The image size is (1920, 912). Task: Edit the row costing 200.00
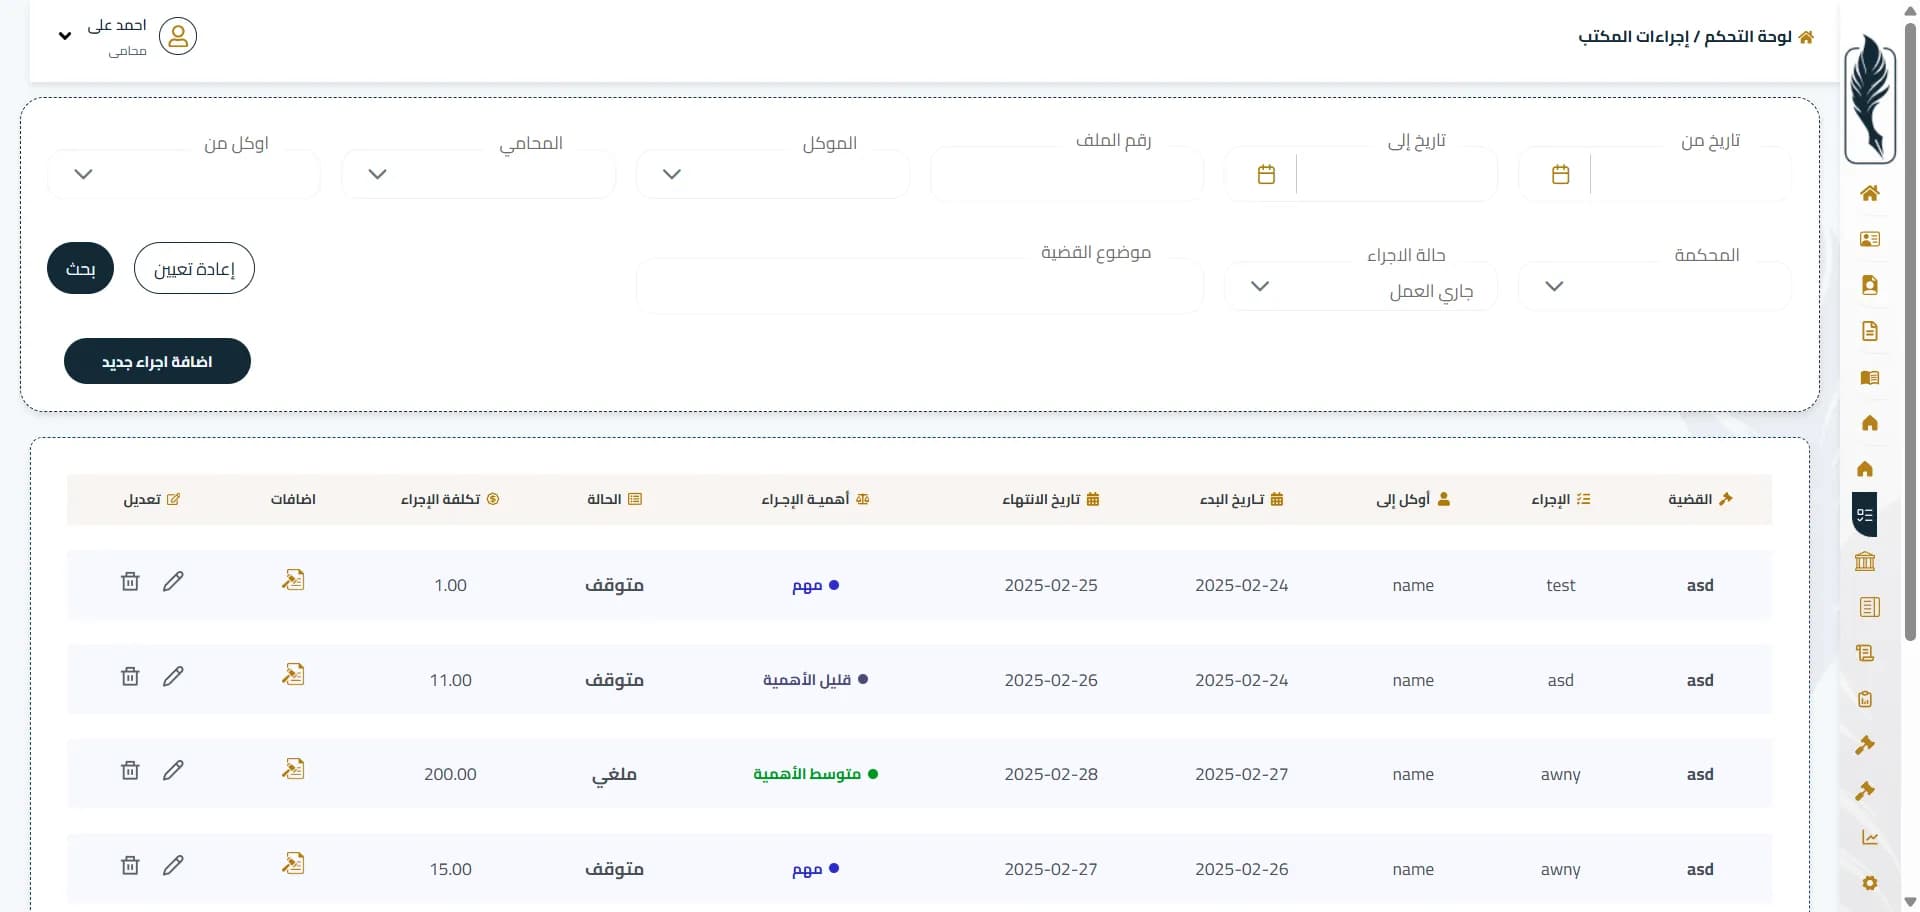pos(173,770)
